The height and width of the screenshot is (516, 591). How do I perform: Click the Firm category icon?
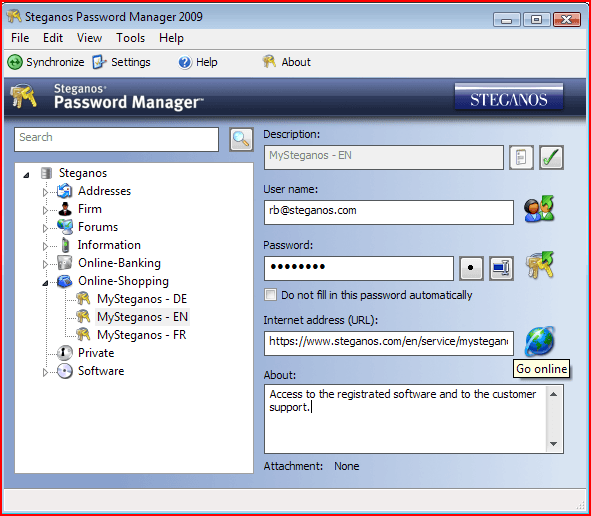tap(65, 209)
